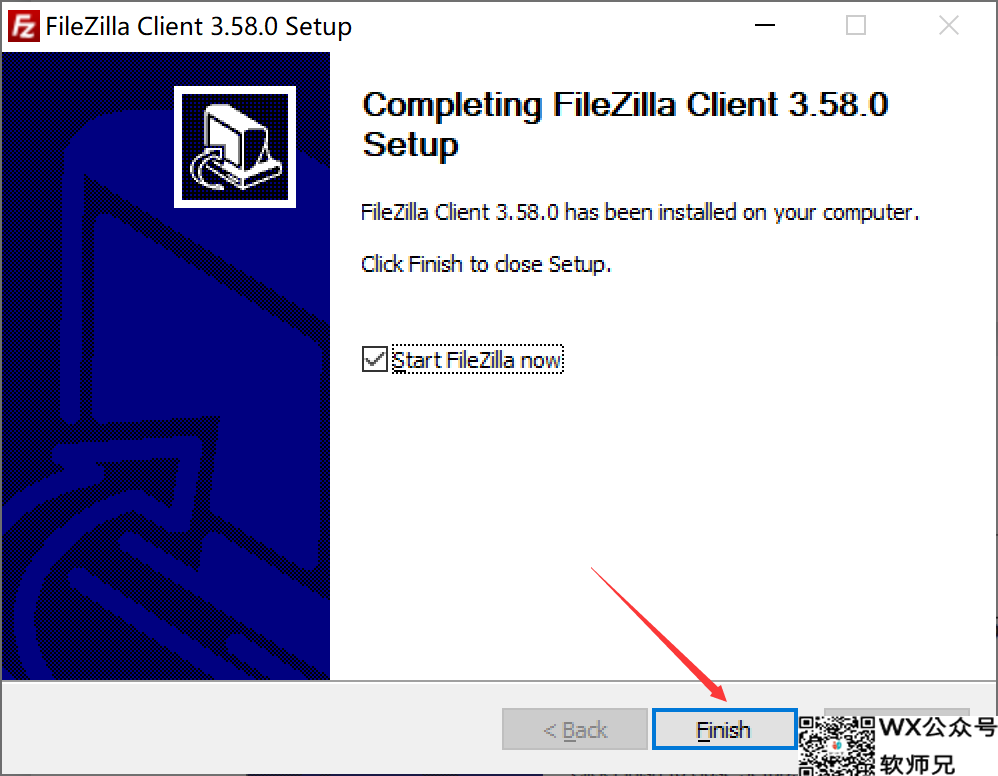
Task: Click the installer computer logo image
Action: [235, 147]
